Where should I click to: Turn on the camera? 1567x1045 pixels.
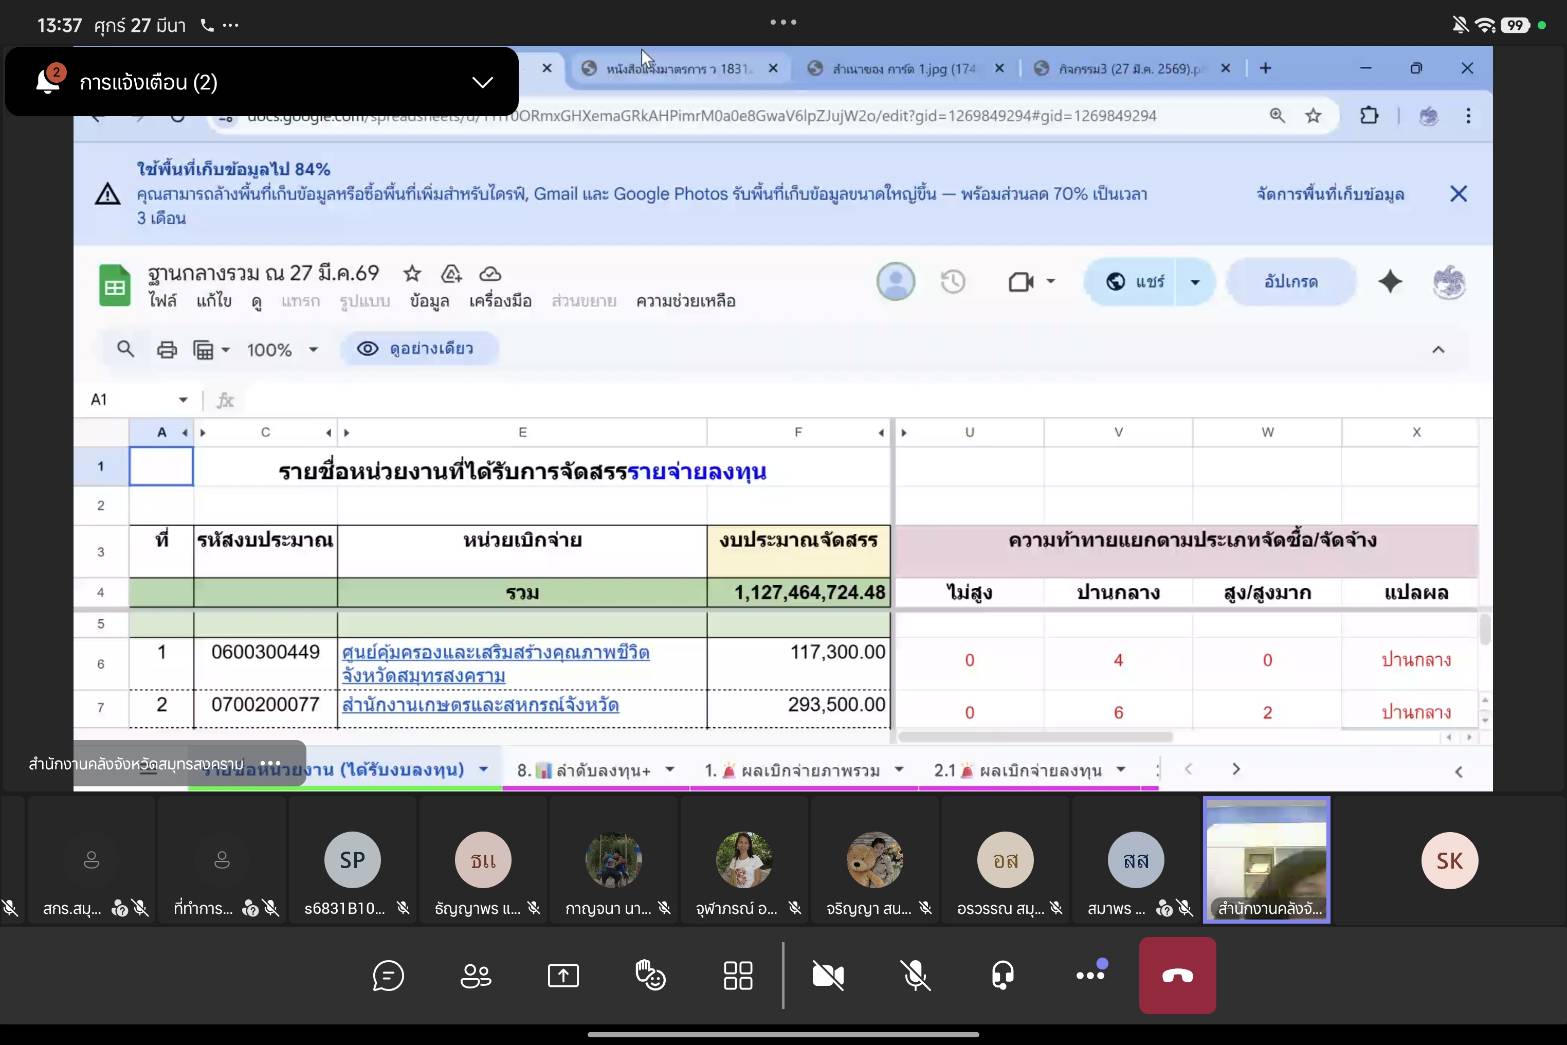(828, 975)
